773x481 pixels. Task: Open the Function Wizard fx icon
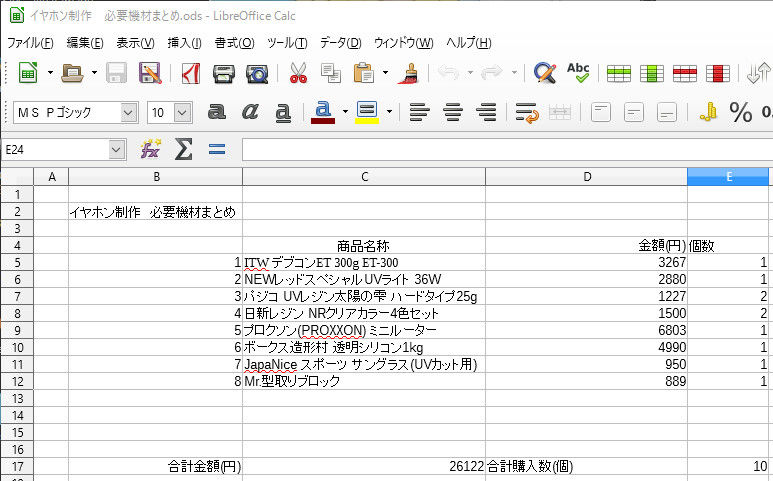150,149
